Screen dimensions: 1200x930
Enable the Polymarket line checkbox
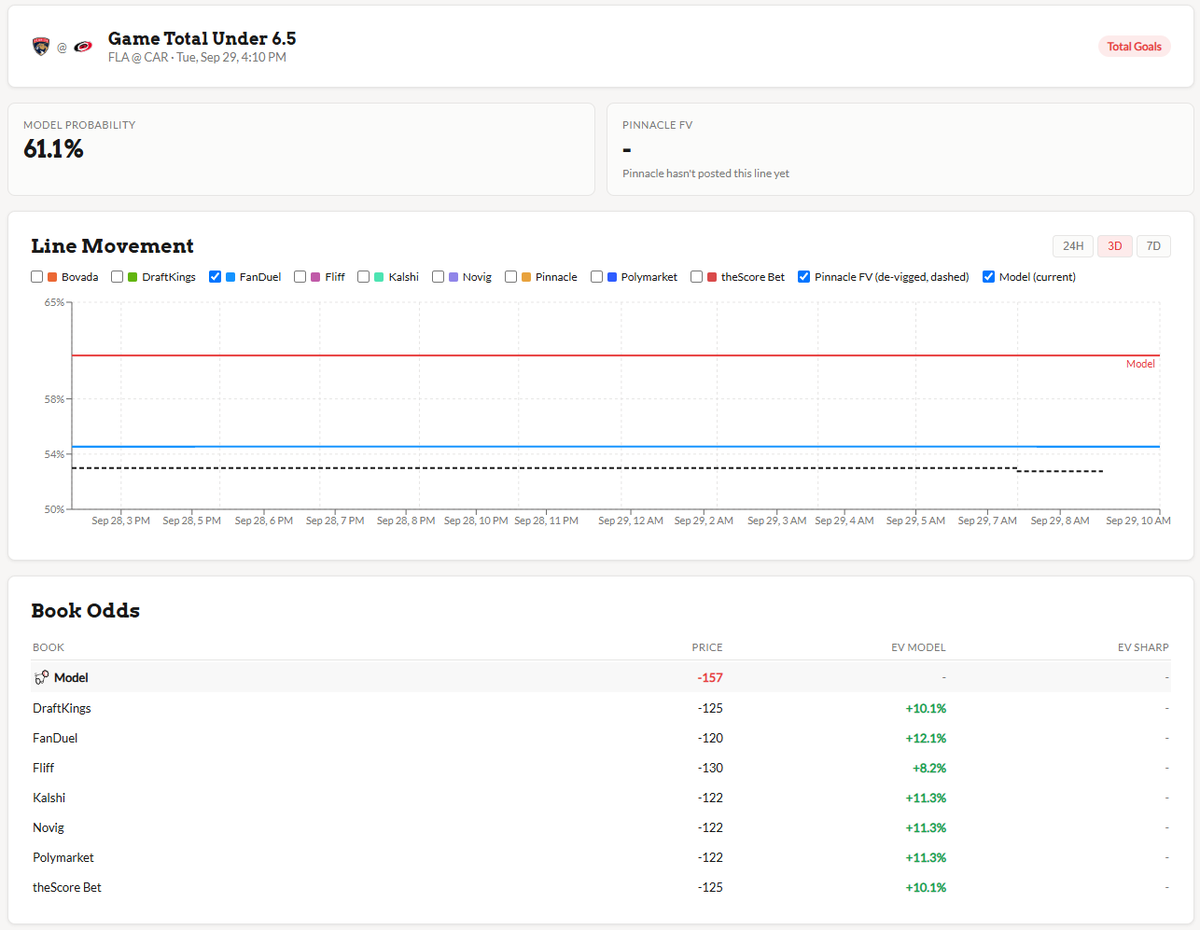(597, 277)
